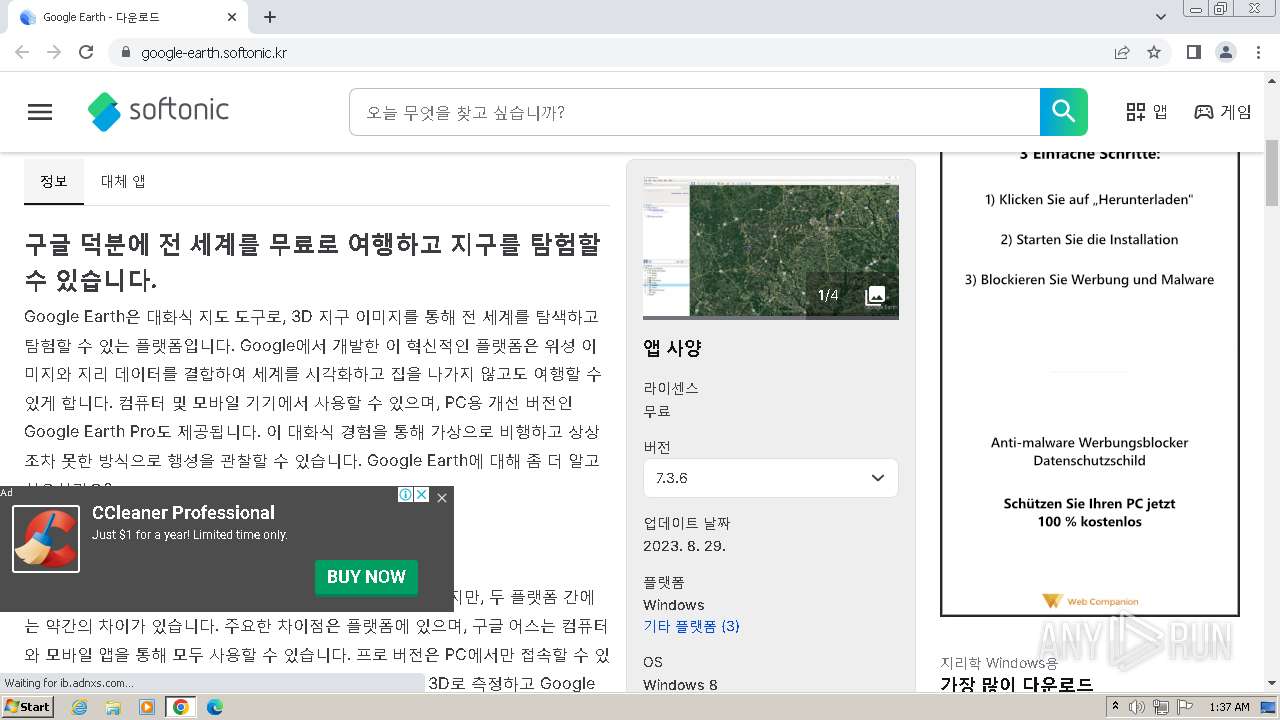Viewport: 1280px width, 720px height.
Task: Click the share page icon in address bar
Action: click(x=1122, y=52)
